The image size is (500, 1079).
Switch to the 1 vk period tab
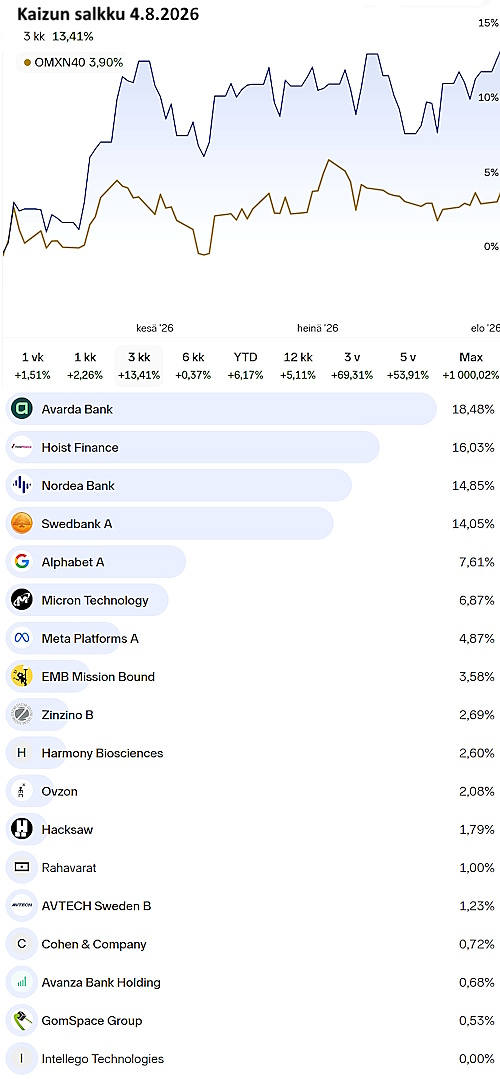pos(33,365)
